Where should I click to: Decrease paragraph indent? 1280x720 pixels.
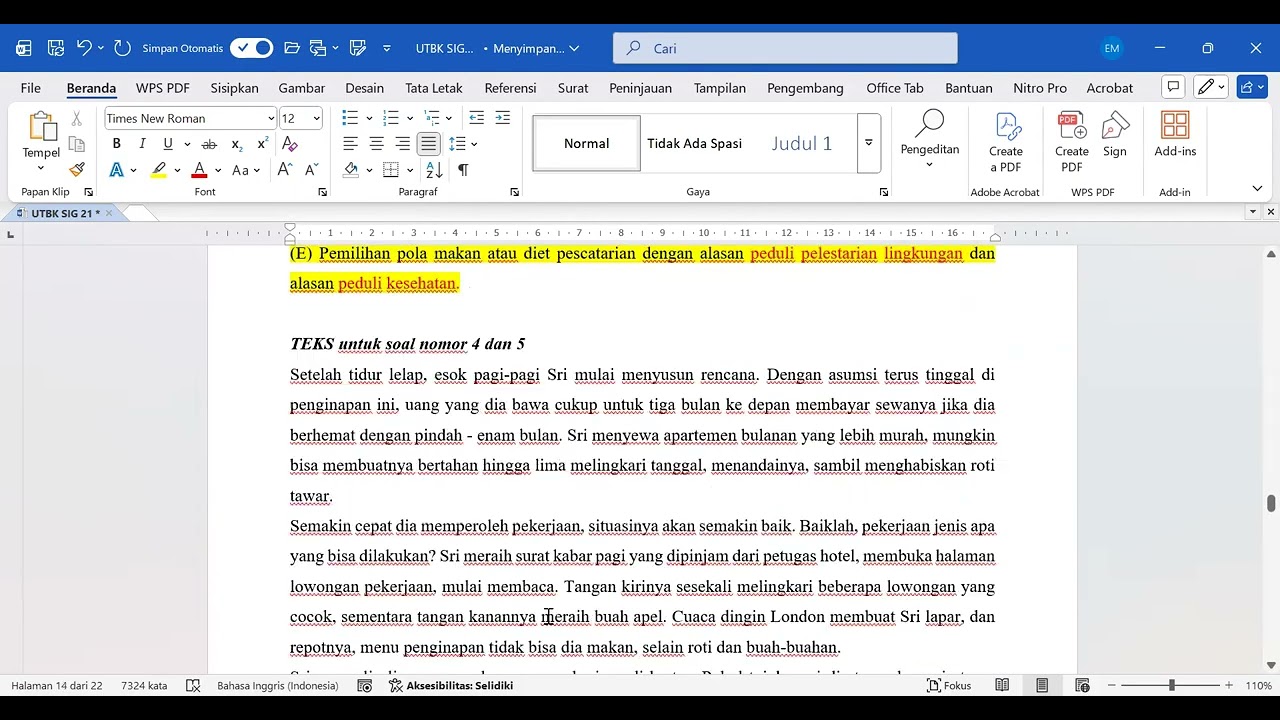pos(477,118)
